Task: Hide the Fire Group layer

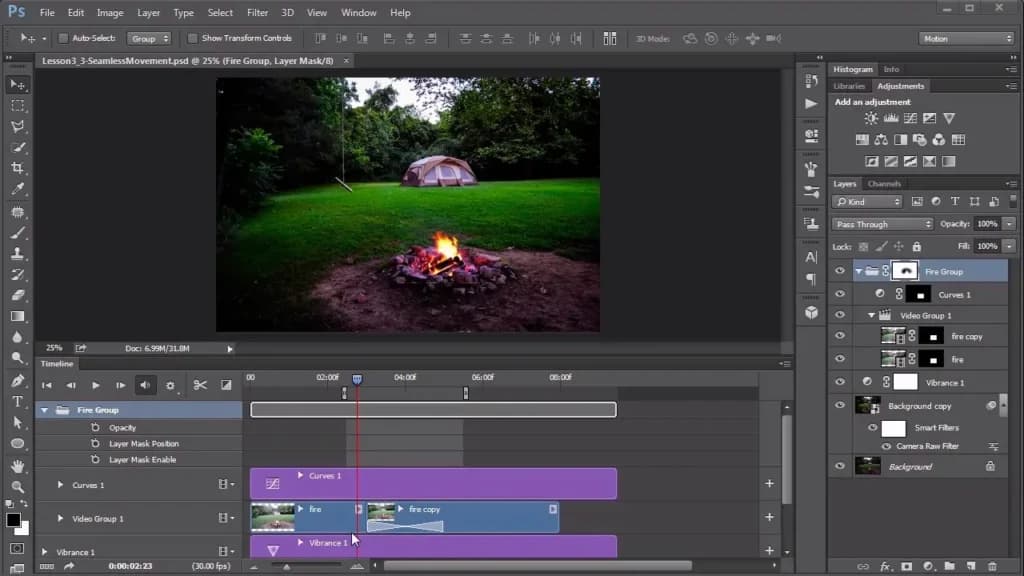Action: pyautogui.click(x=840, y=271)
